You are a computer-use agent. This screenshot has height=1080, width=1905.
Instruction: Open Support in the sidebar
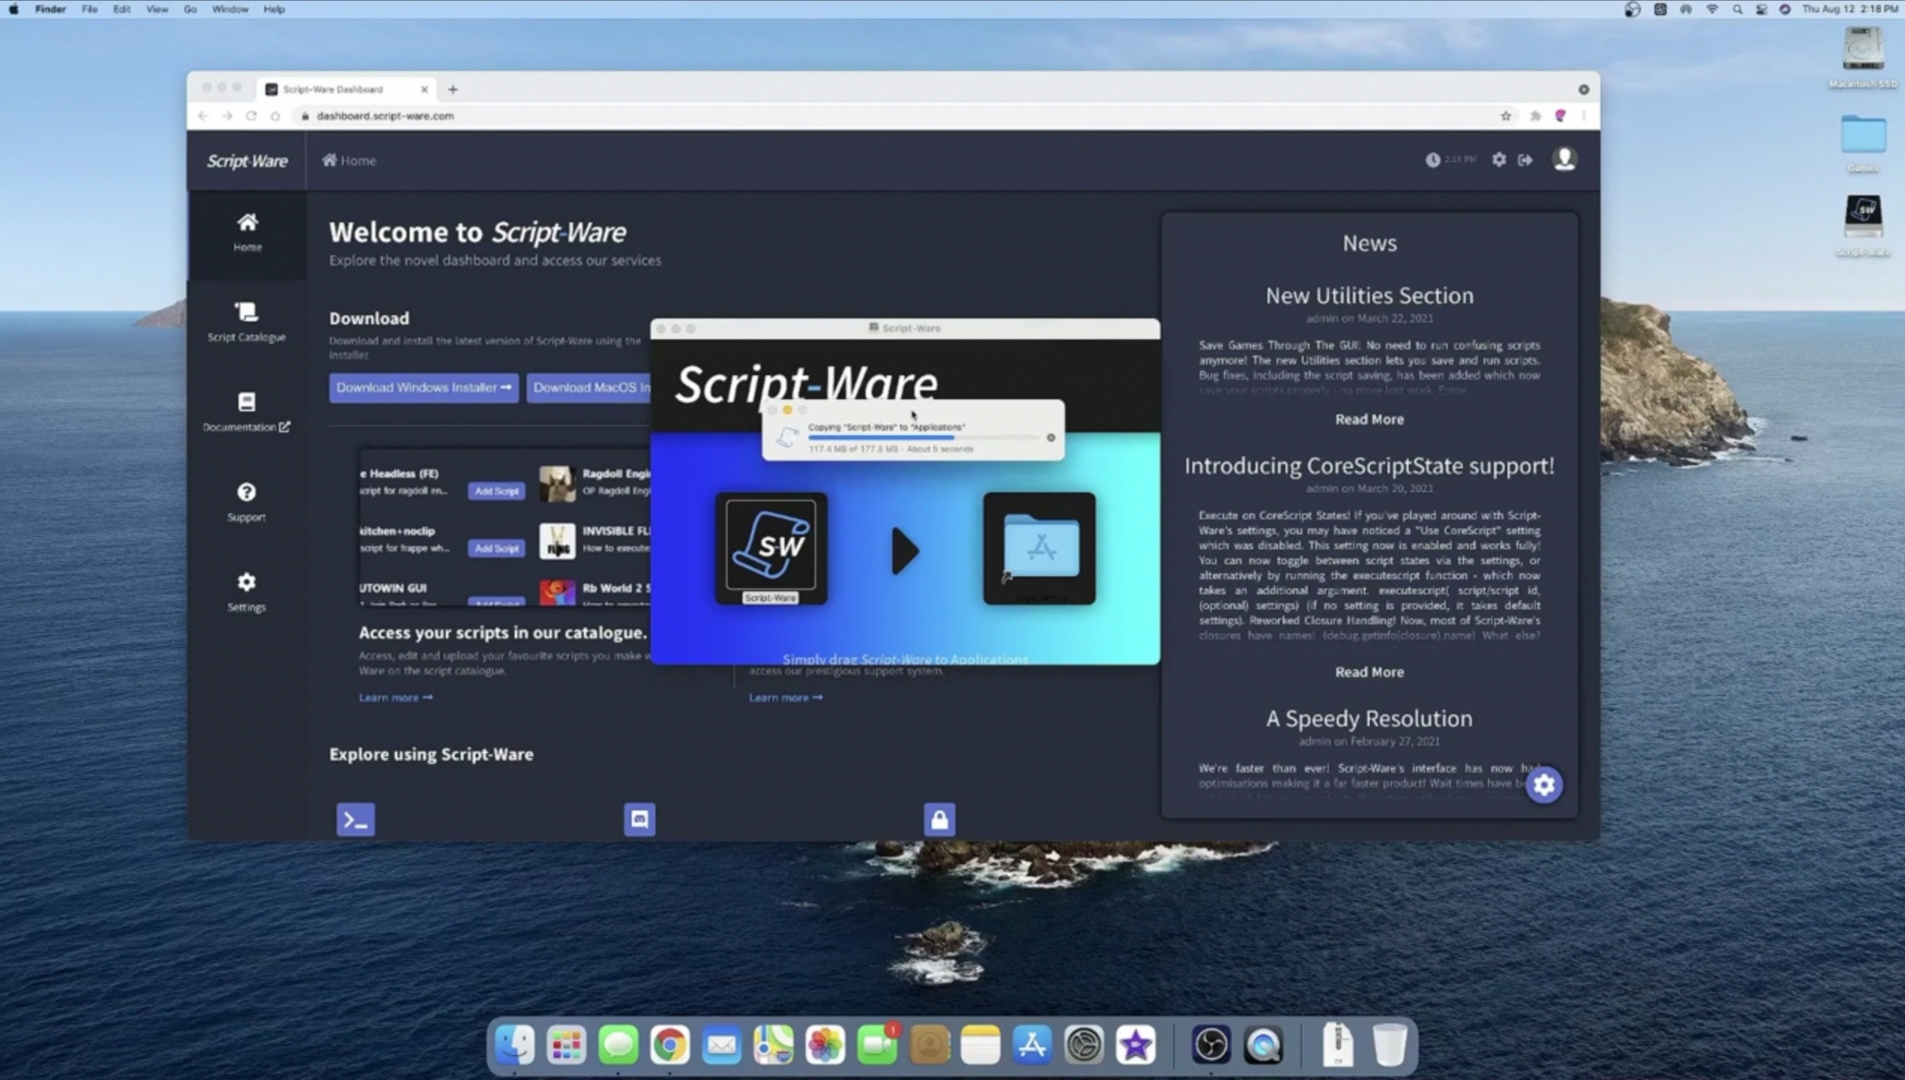246,502
